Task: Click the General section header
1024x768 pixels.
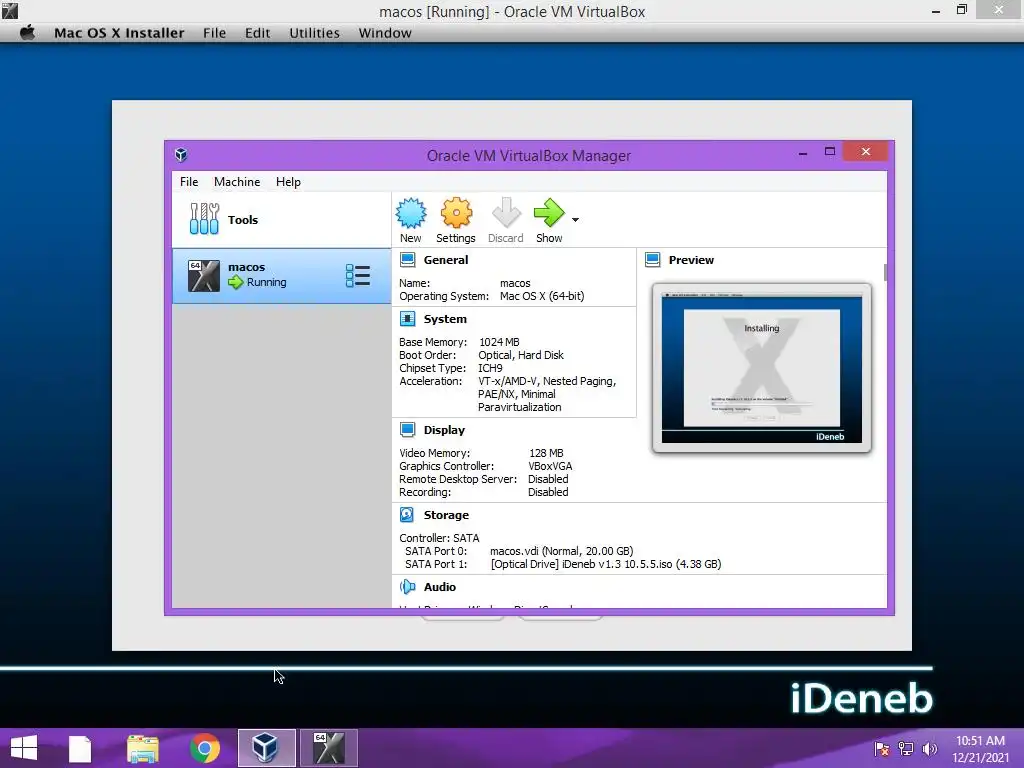Action: [x=446, y=260]
